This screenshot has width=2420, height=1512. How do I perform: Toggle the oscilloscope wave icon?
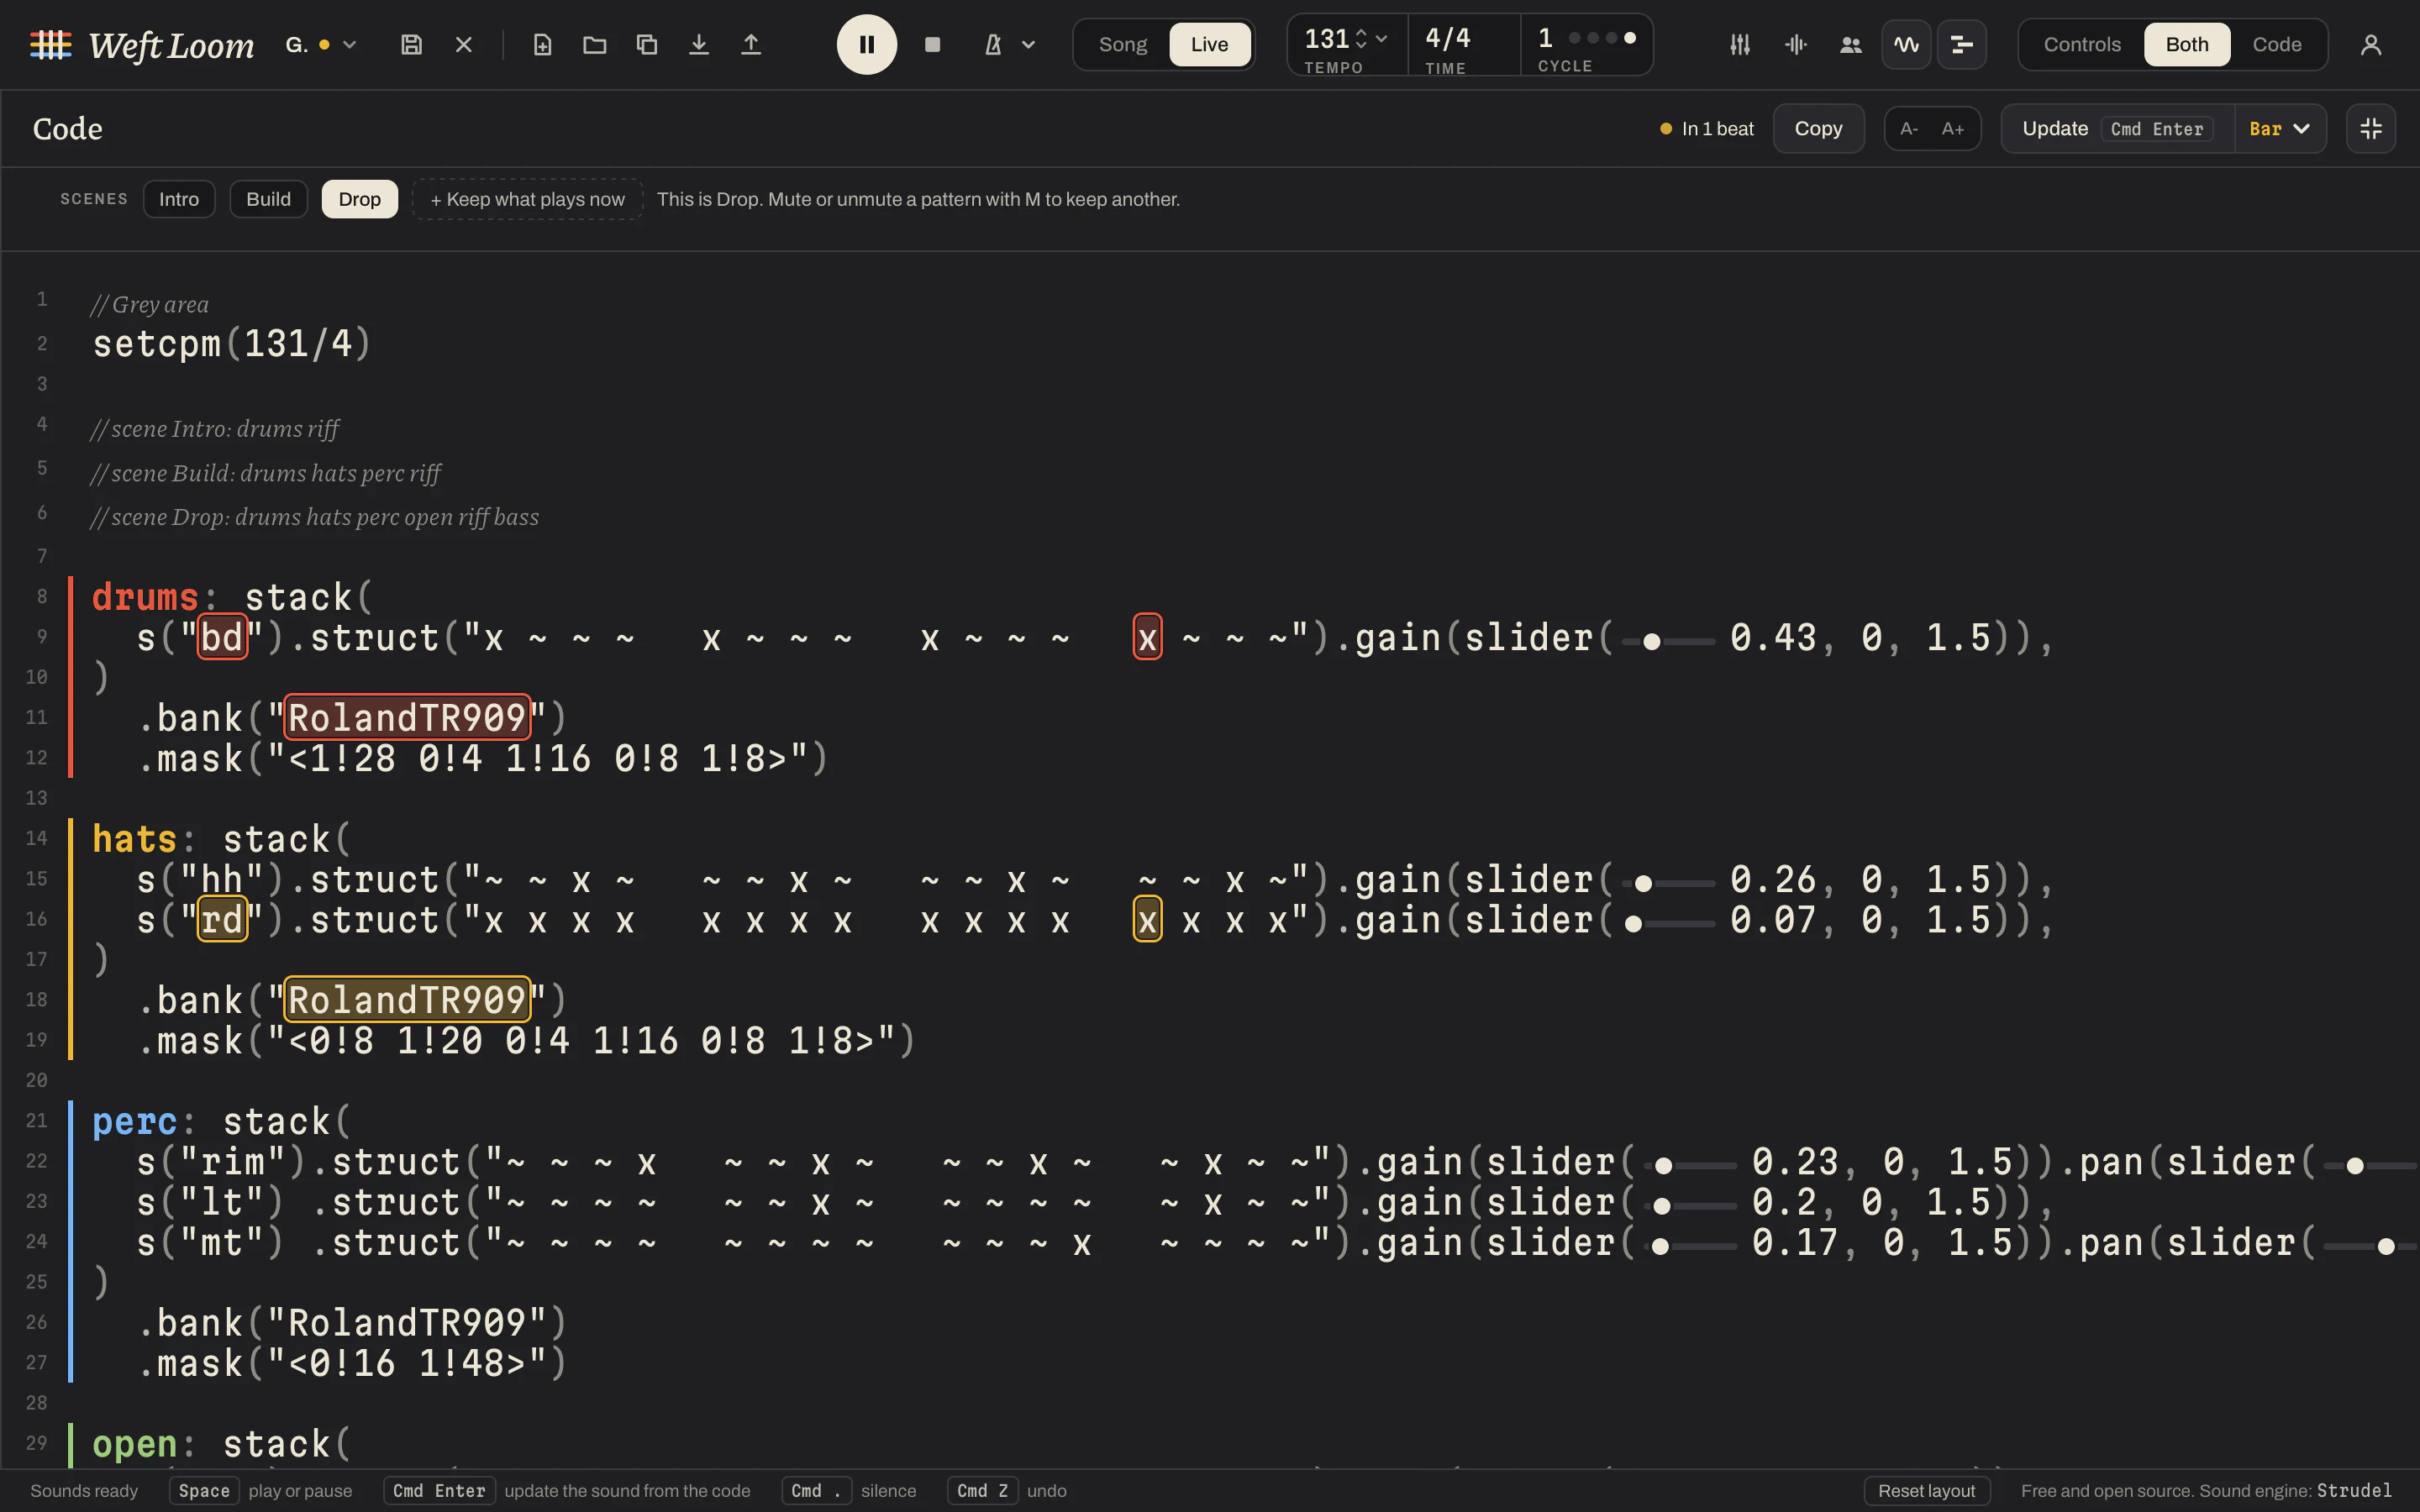click(x=1906, y=44)
